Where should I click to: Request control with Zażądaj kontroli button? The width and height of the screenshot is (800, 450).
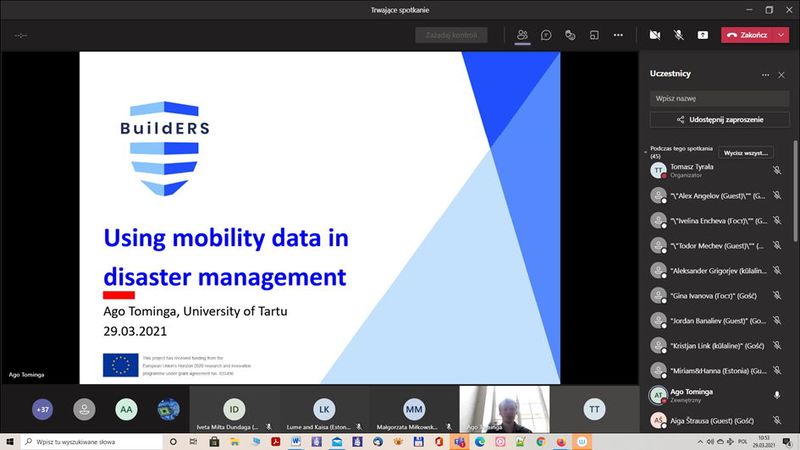click(x=451, y=35)
